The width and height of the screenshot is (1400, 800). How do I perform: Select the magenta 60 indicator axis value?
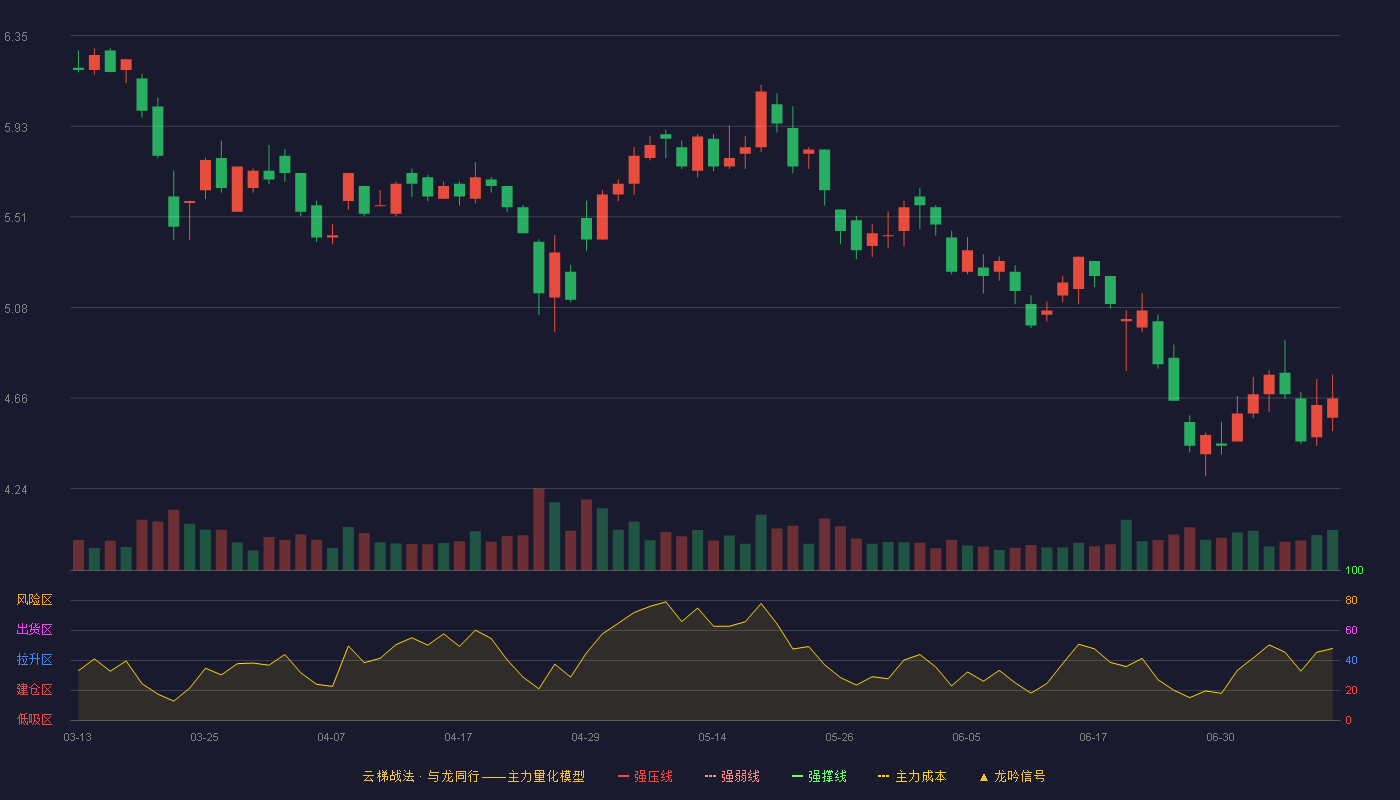pos(1351,630)
